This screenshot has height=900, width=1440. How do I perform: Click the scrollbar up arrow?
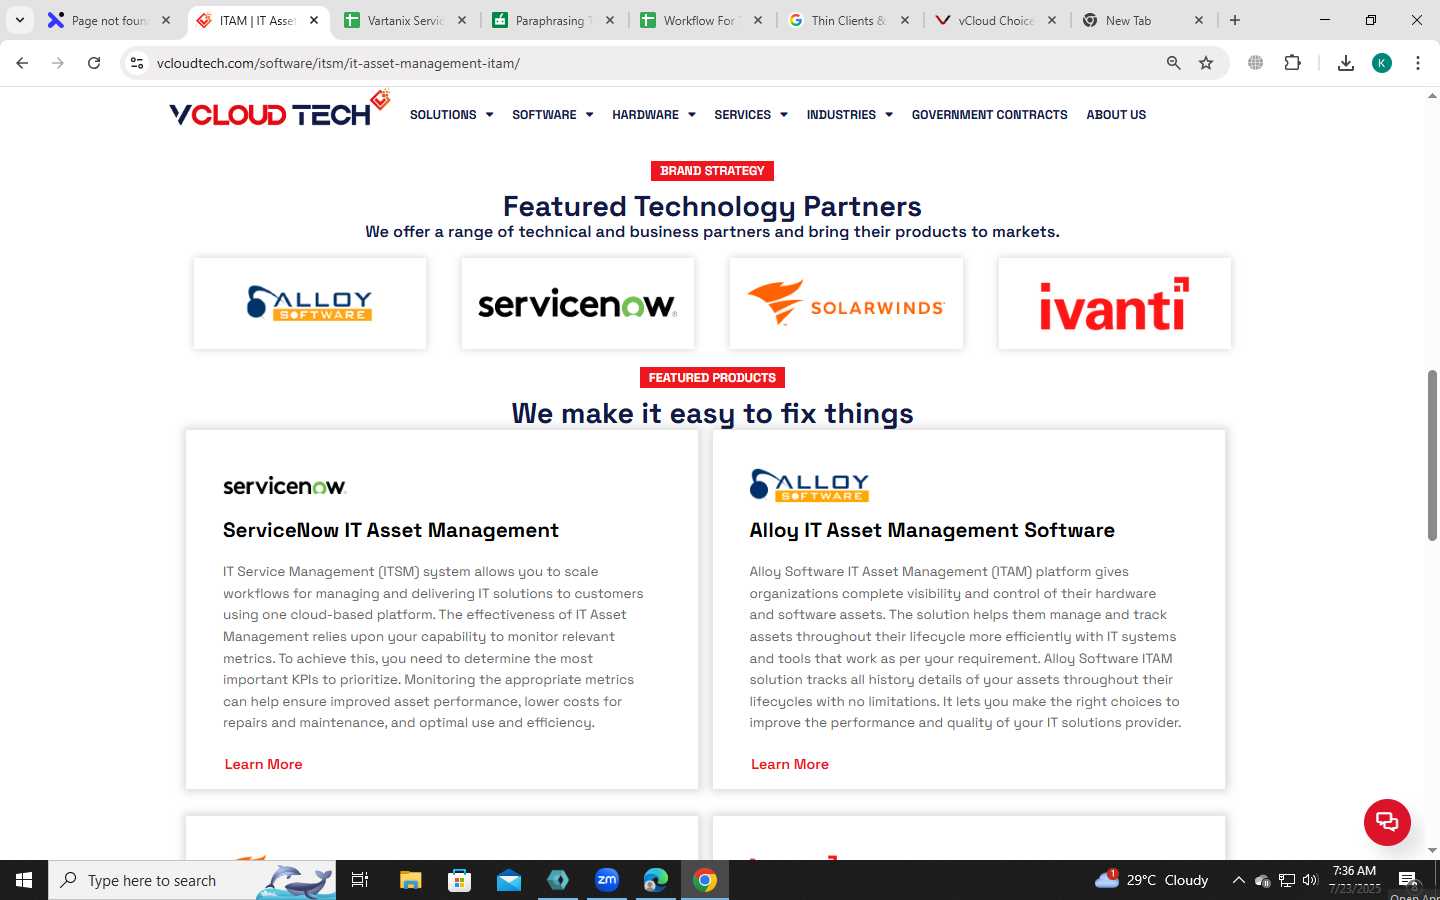tap(1432, 96)
